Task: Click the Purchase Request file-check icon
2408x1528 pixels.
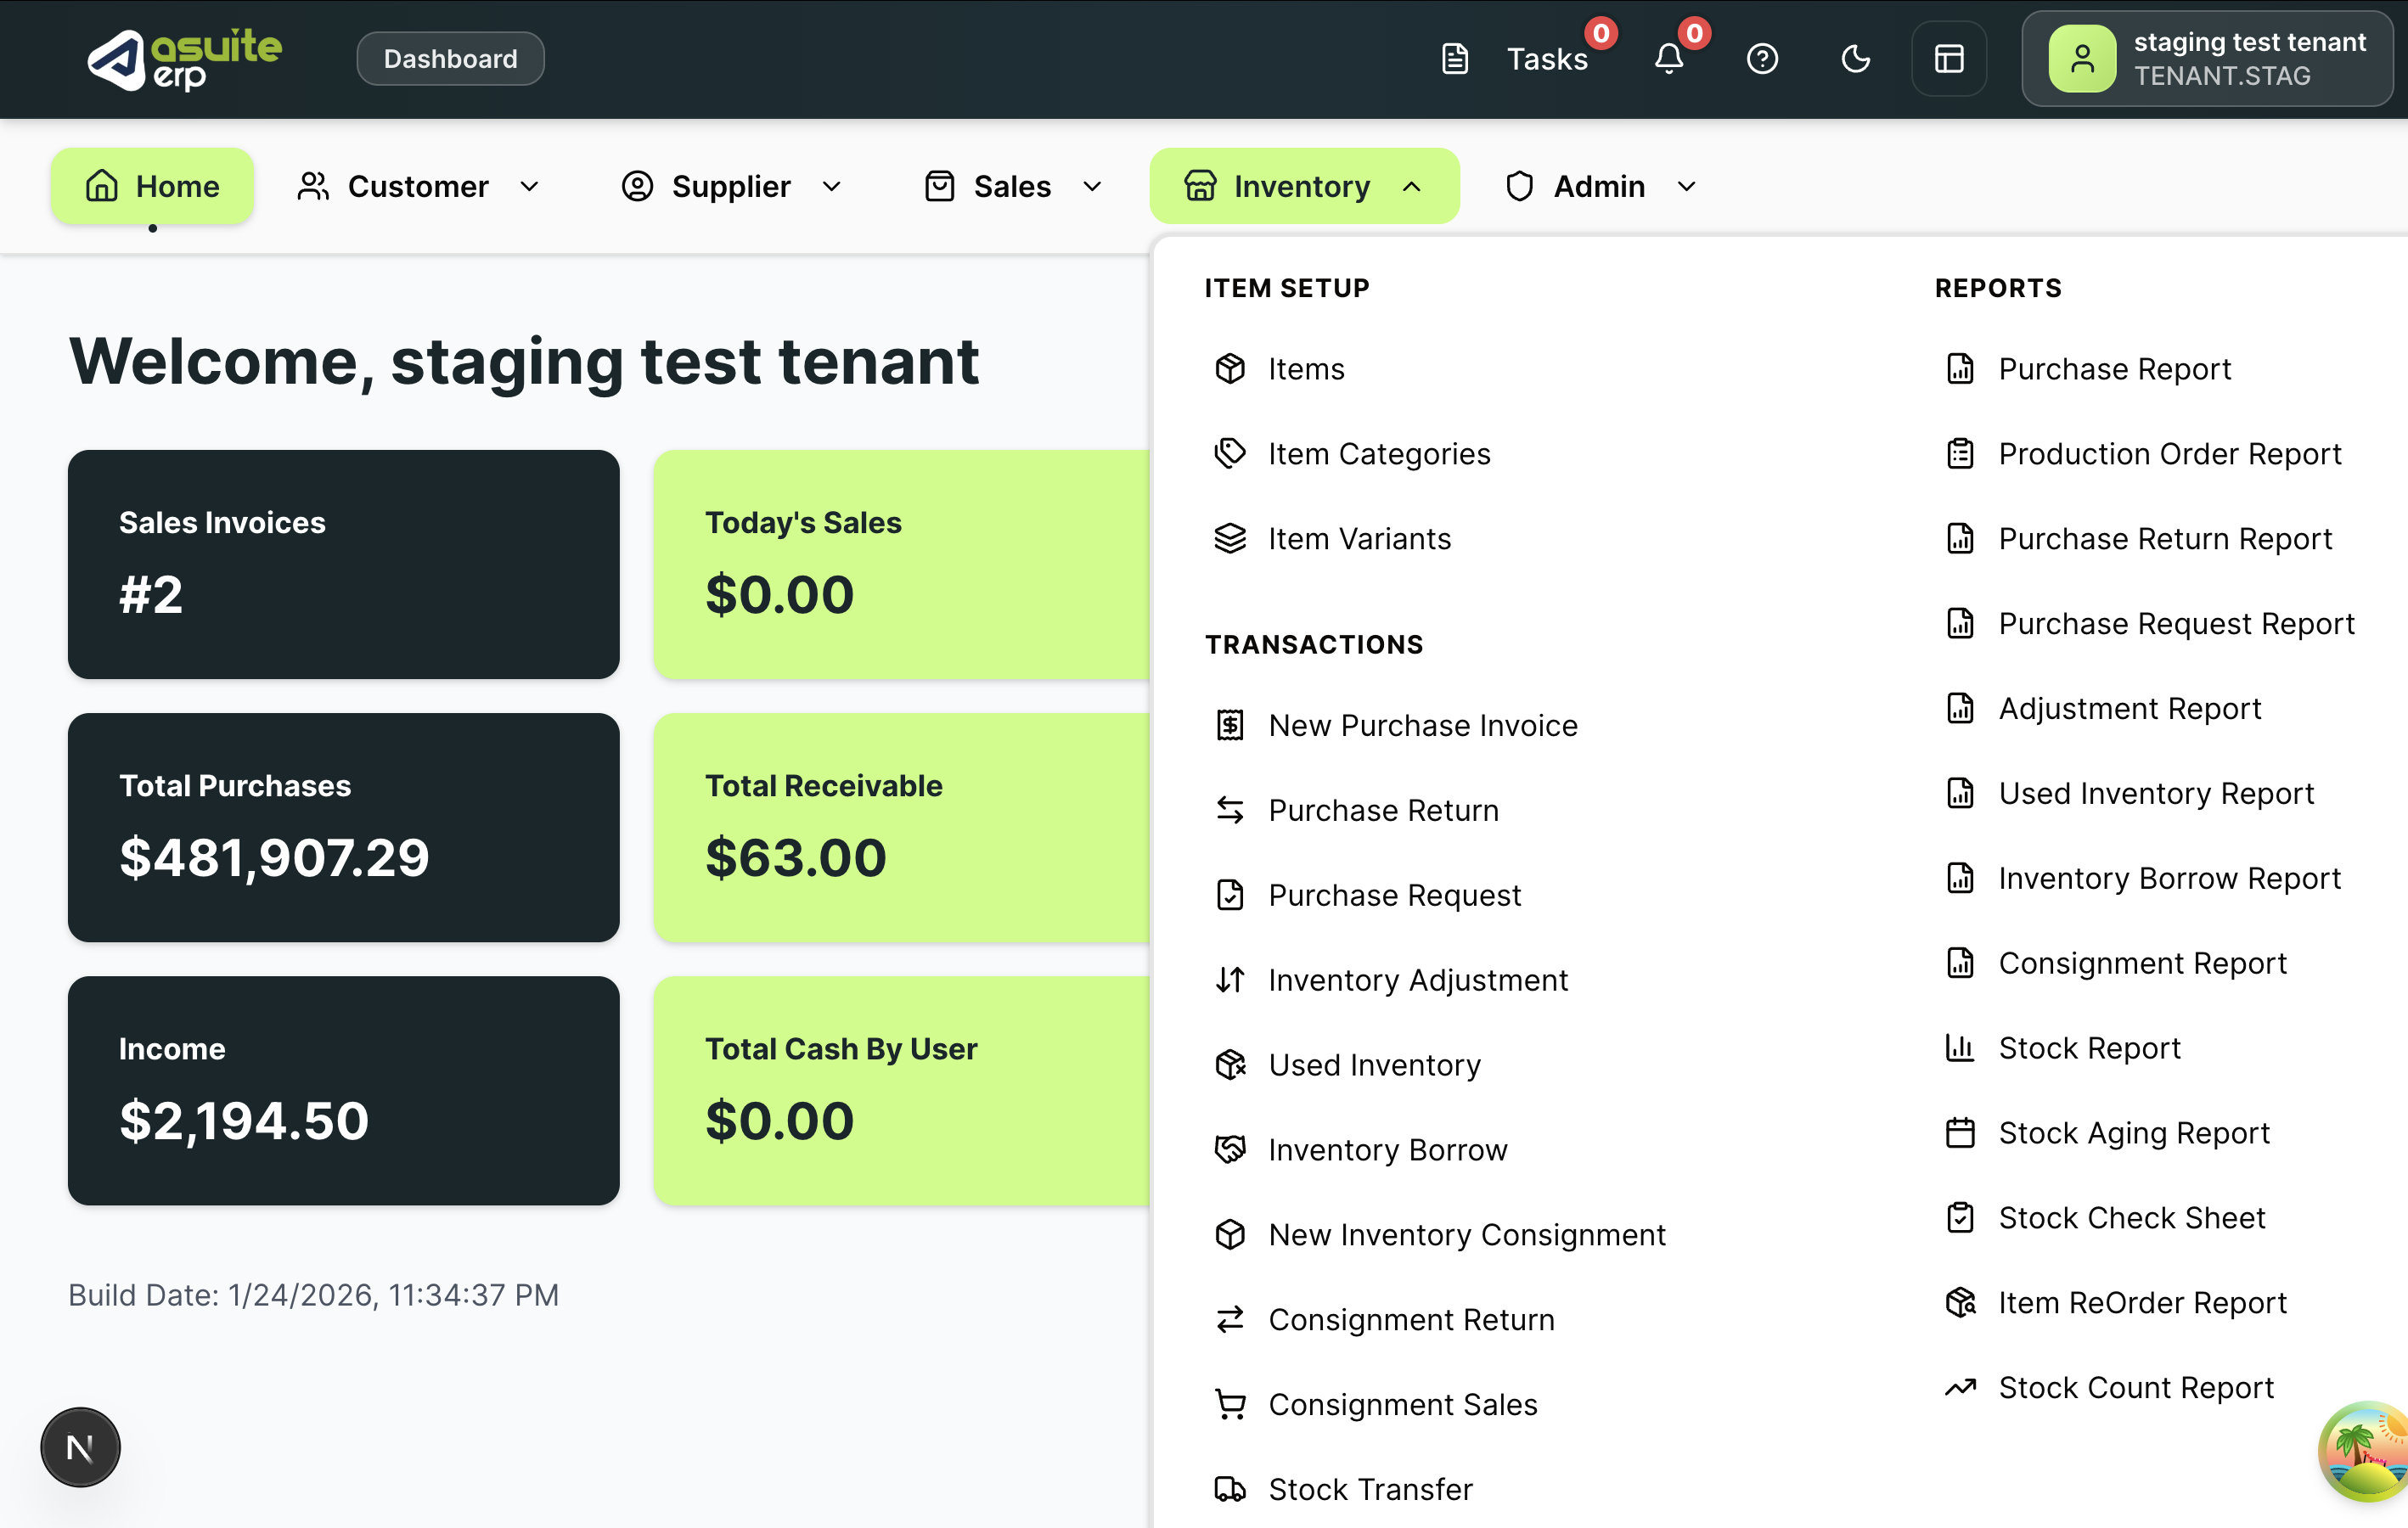Action: [1230, 895]
